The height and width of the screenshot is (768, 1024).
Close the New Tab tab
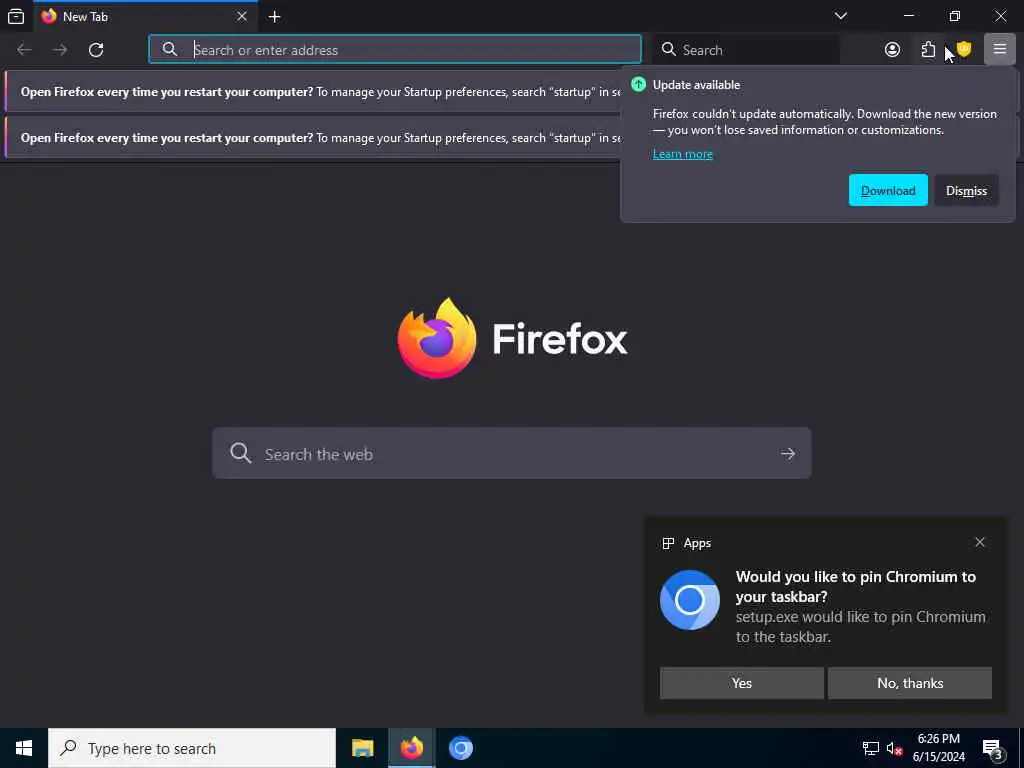point(242,16)
